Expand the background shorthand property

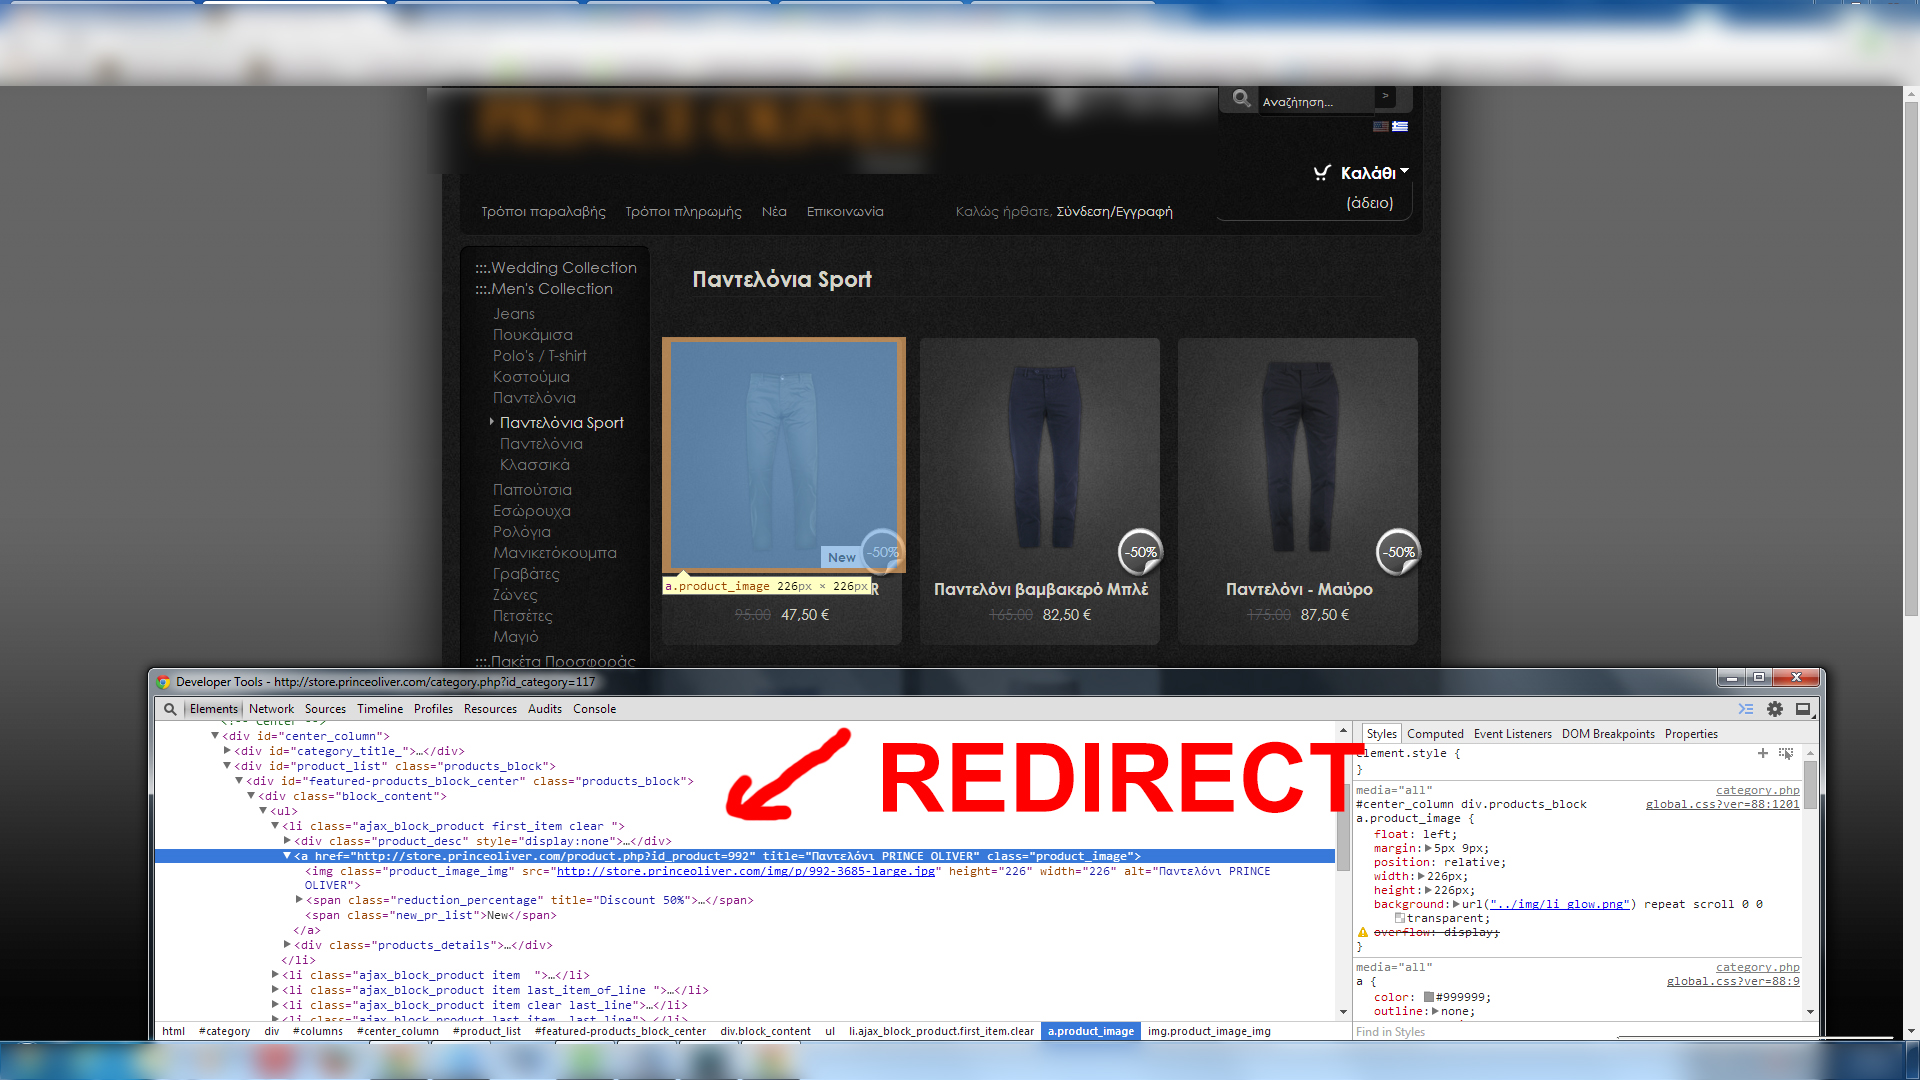(1456, 904)
